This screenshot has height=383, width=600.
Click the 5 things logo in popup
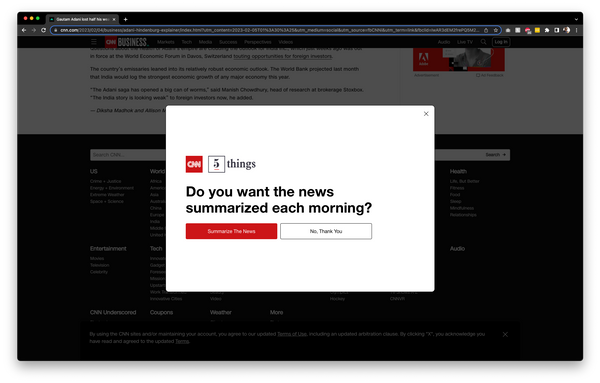(232, 164)
